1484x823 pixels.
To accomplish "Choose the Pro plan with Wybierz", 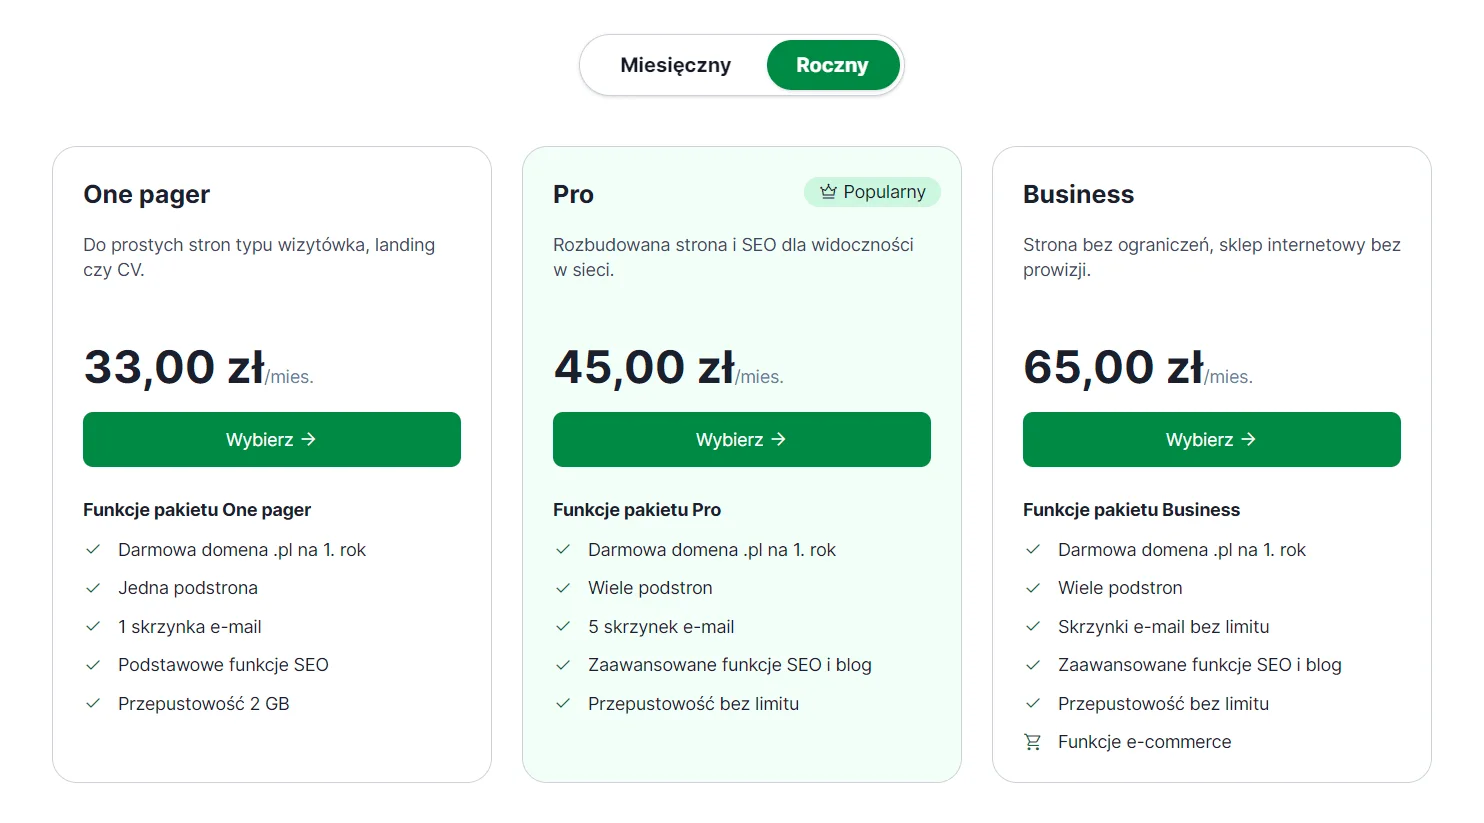I will click(x=741, y=439).
